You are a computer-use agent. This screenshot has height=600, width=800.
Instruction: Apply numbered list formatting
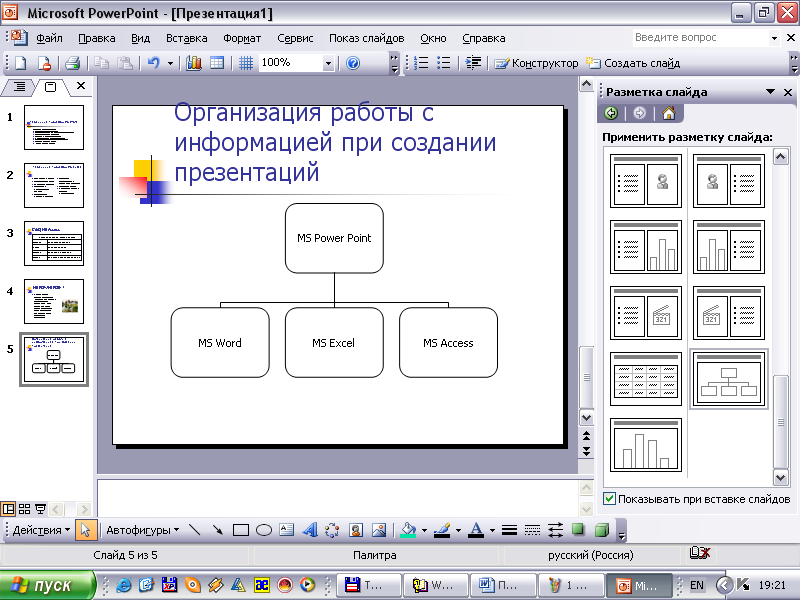coord(421,63)
